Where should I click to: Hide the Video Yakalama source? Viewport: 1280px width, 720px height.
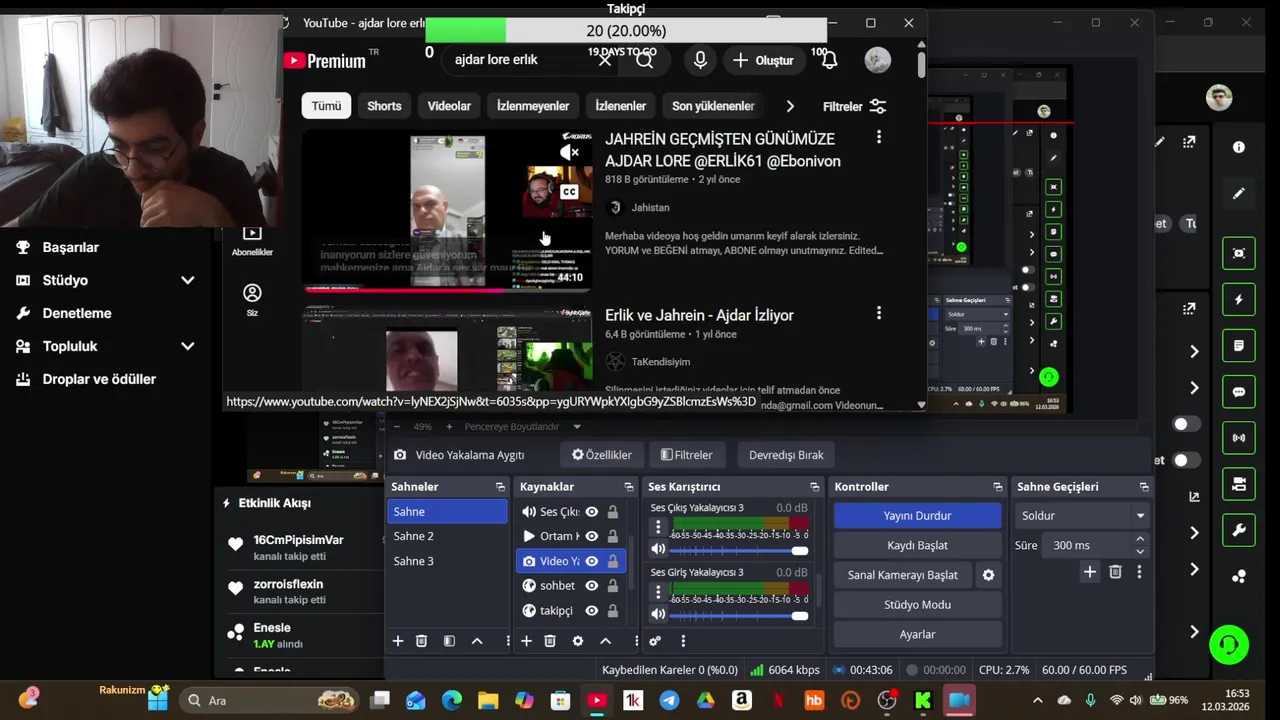click(592, 561)
